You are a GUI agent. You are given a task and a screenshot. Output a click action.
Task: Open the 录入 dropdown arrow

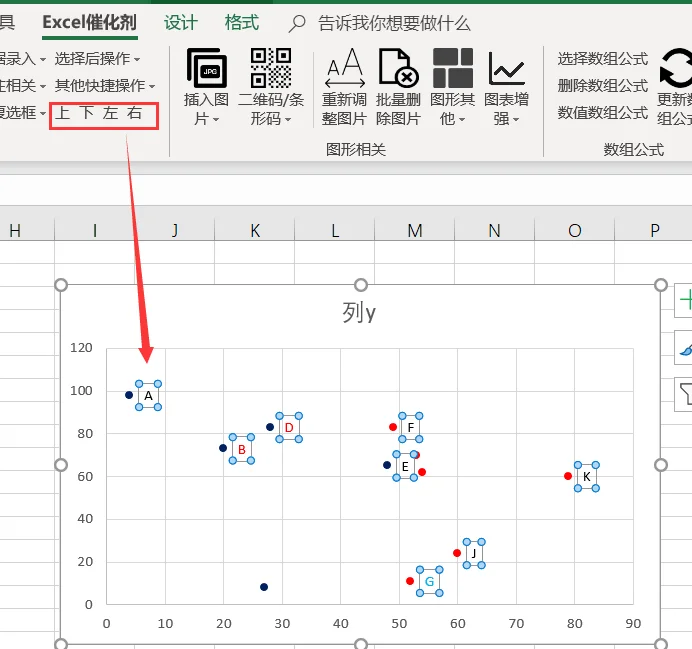click(x=43, y=60)
